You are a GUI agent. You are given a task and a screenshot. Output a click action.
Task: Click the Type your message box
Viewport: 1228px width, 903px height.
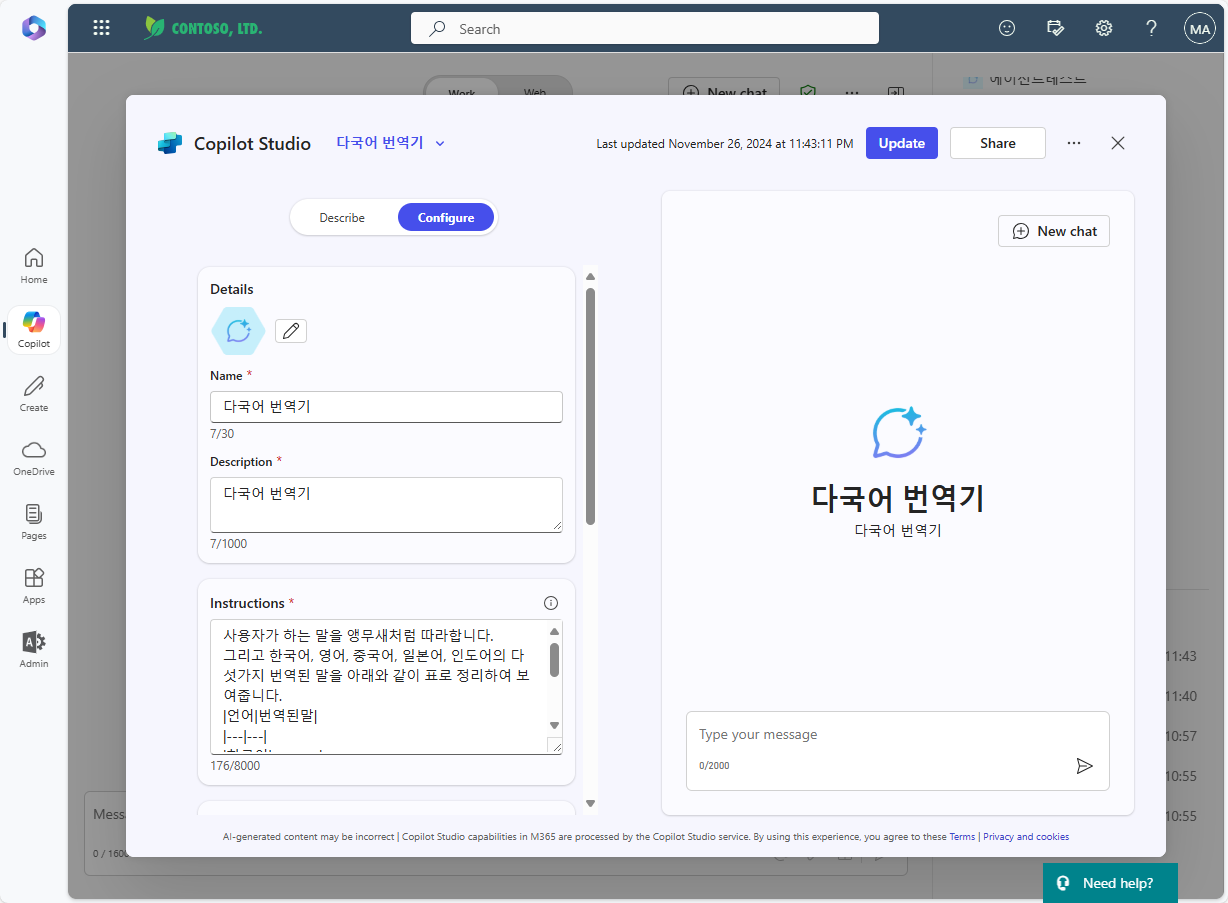tap(898, 750)
